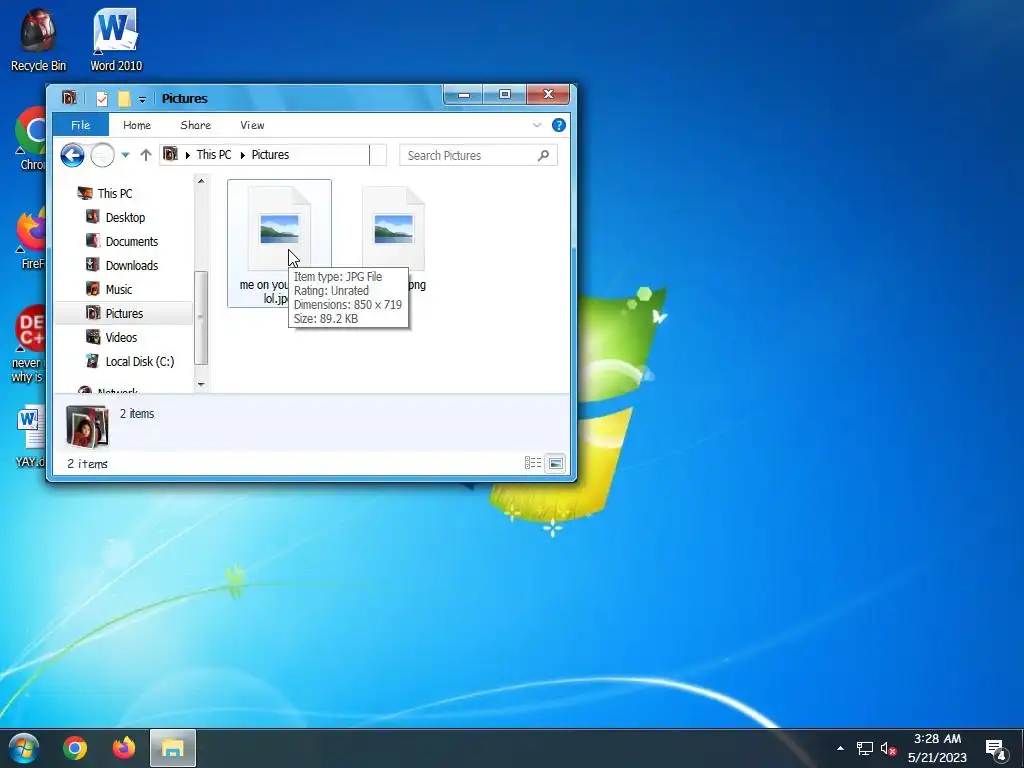Expand the breadcrumb arrow after This PC
Image resolution: width=1024 pixels, height=768 pixels.
tap(242, 155)
